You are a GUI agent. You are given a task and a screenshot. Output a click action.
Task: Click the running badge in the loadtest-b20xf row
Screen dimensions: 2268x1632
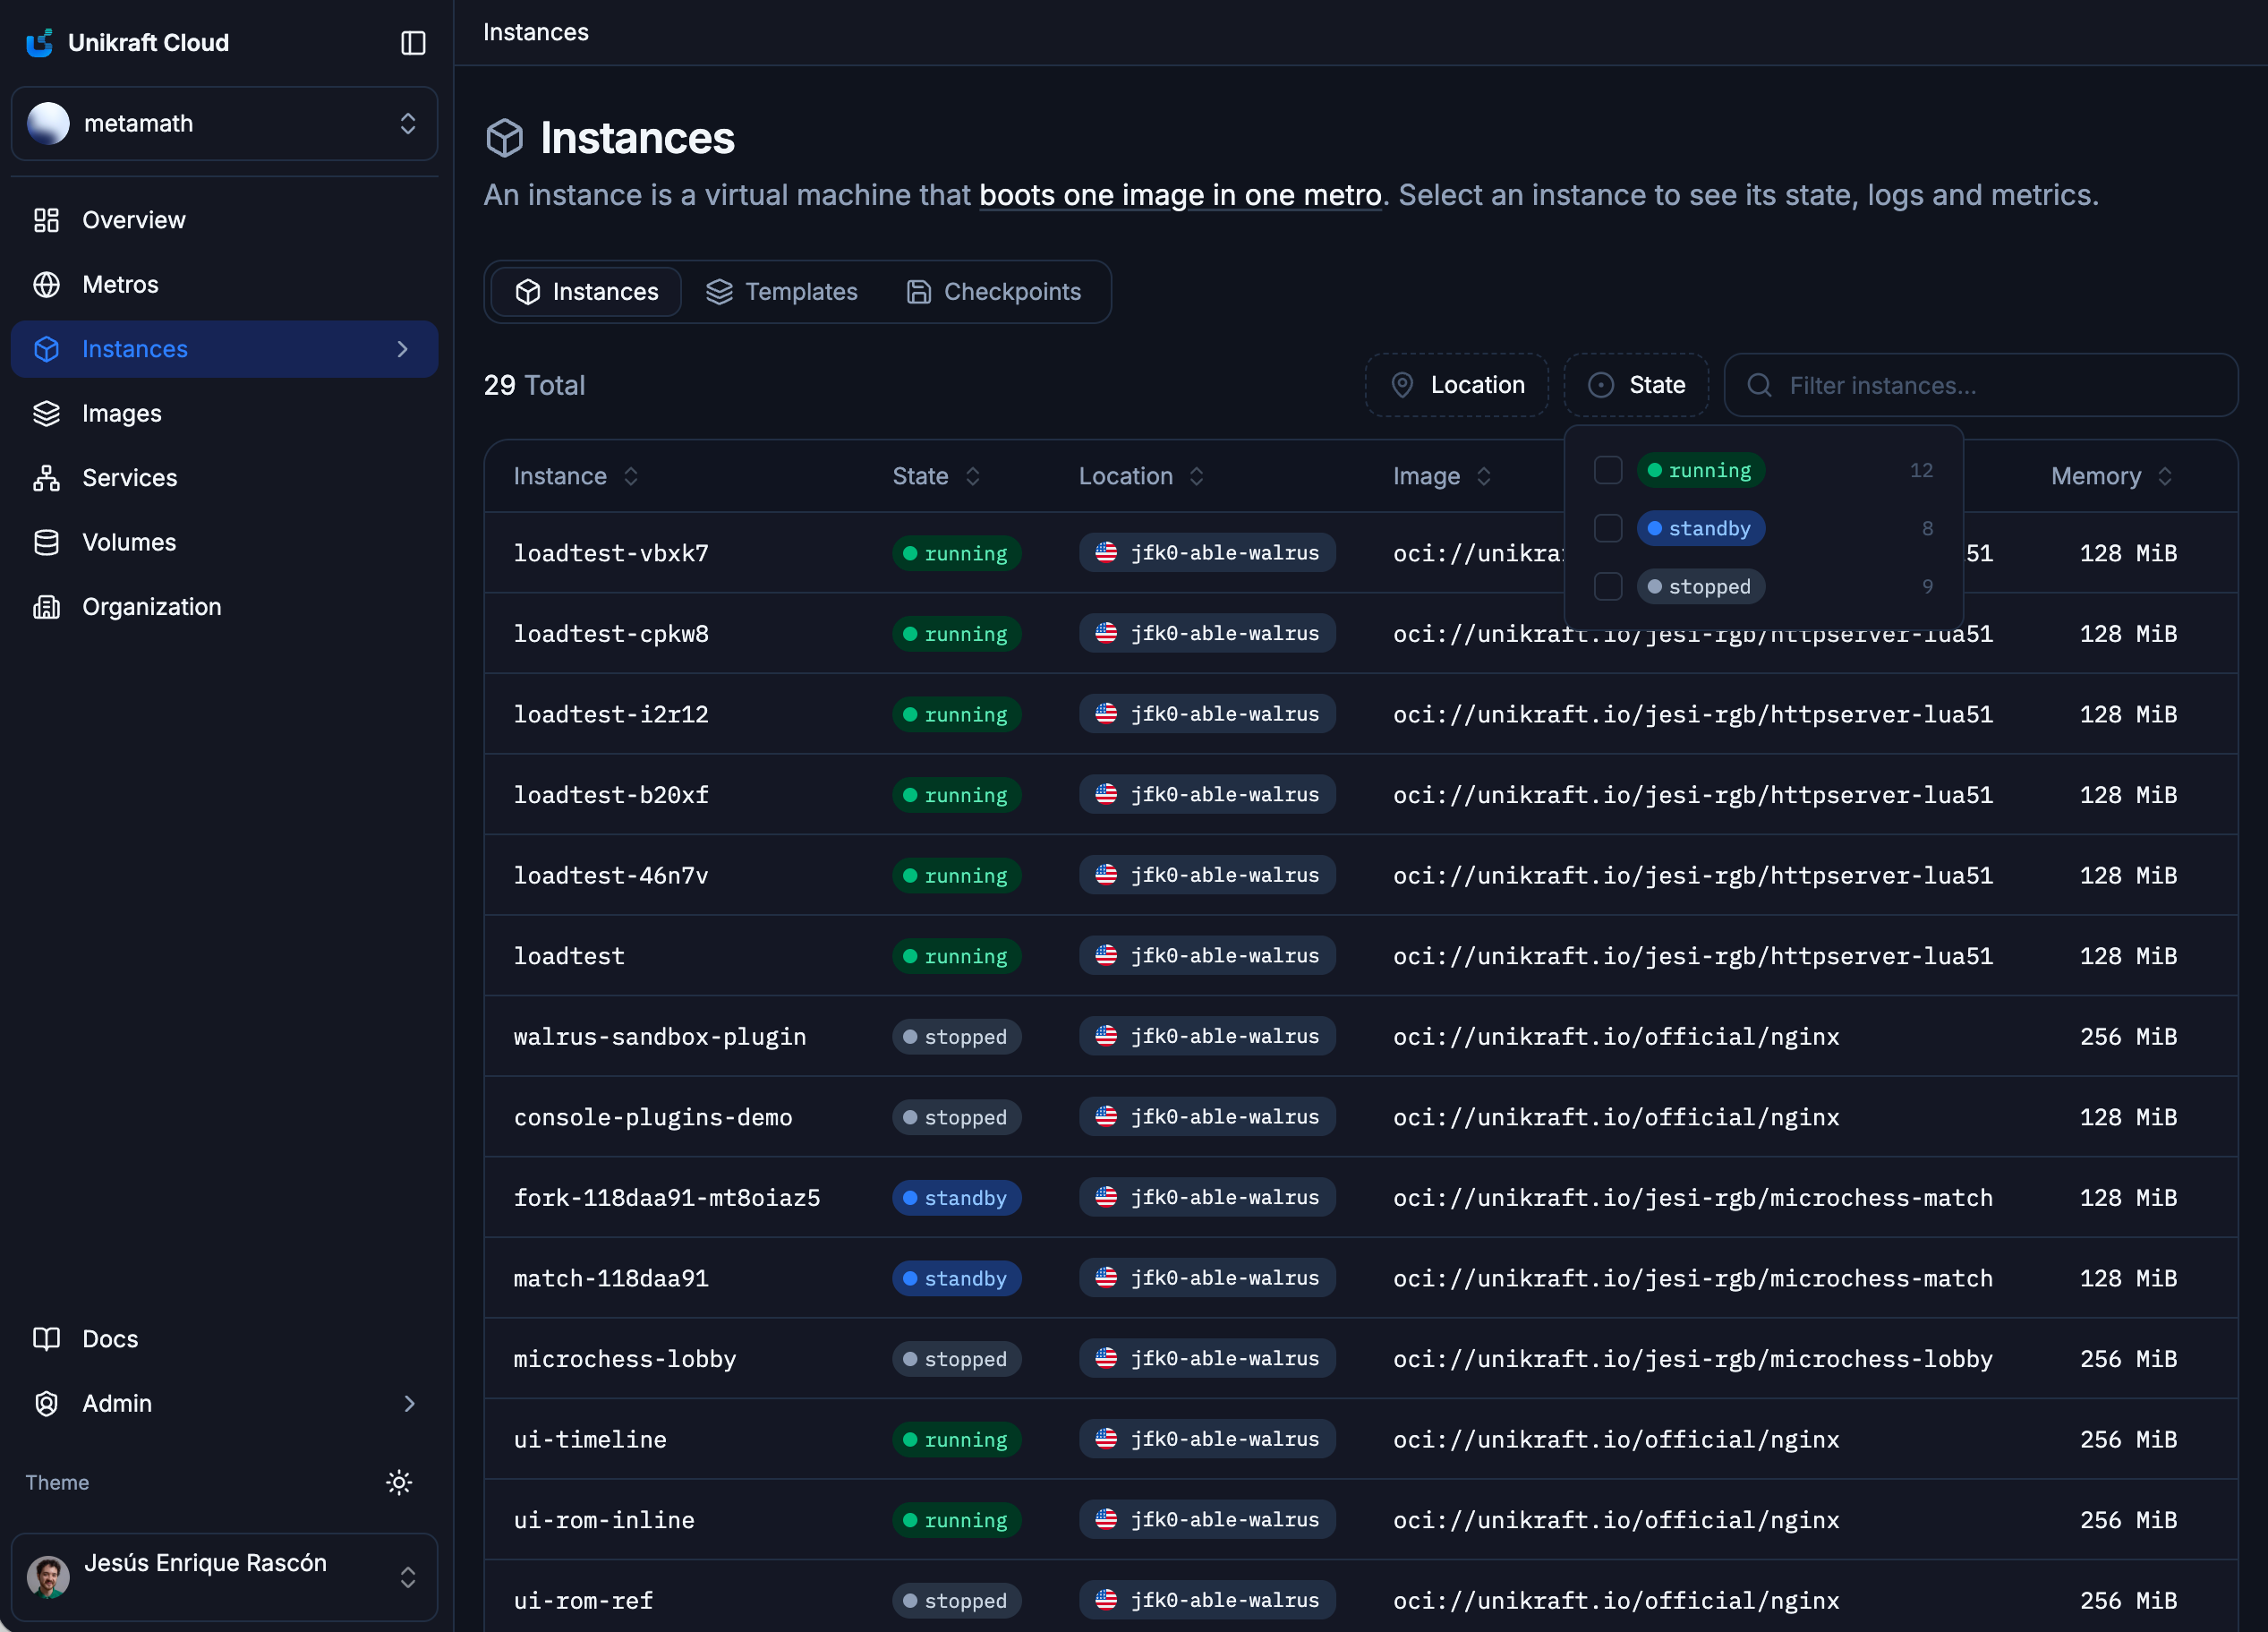[956, 795]
